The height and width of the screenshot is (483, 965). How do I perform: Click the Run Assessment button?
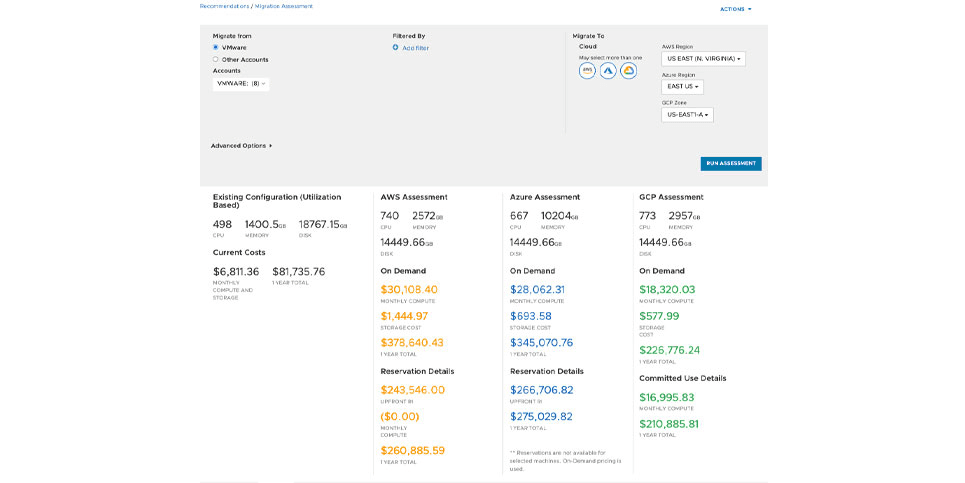click(x=731, y=164)
